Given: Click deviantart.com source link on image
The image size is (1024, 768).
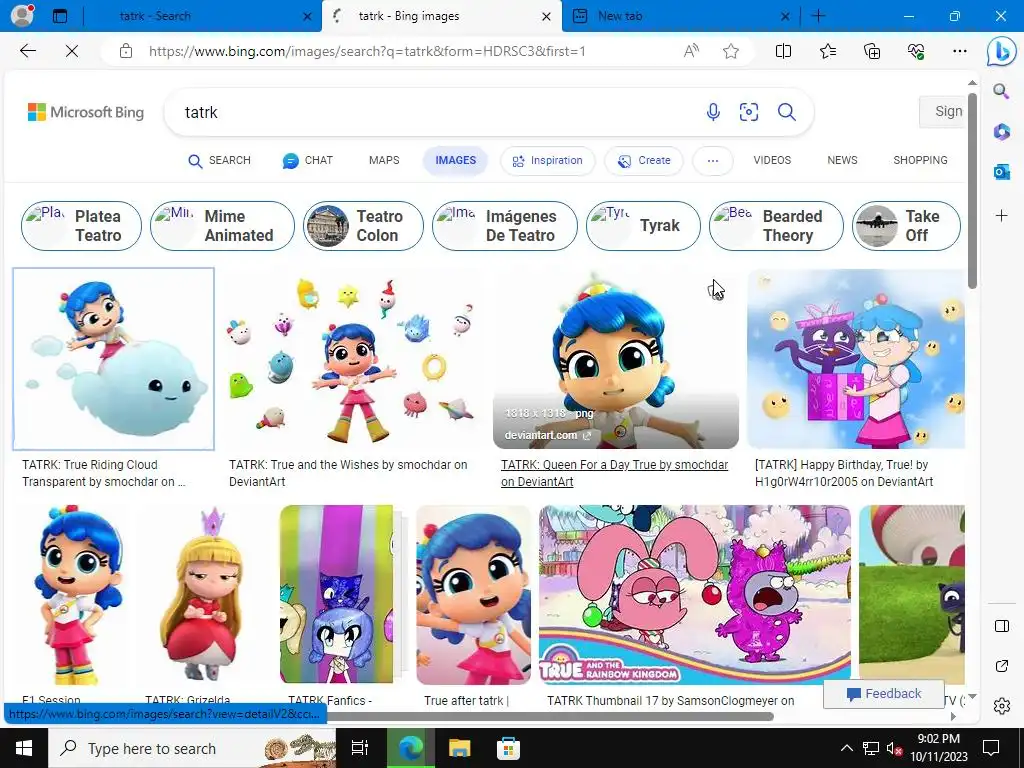Looking at the screenshot, I should (x=547, y=435).
